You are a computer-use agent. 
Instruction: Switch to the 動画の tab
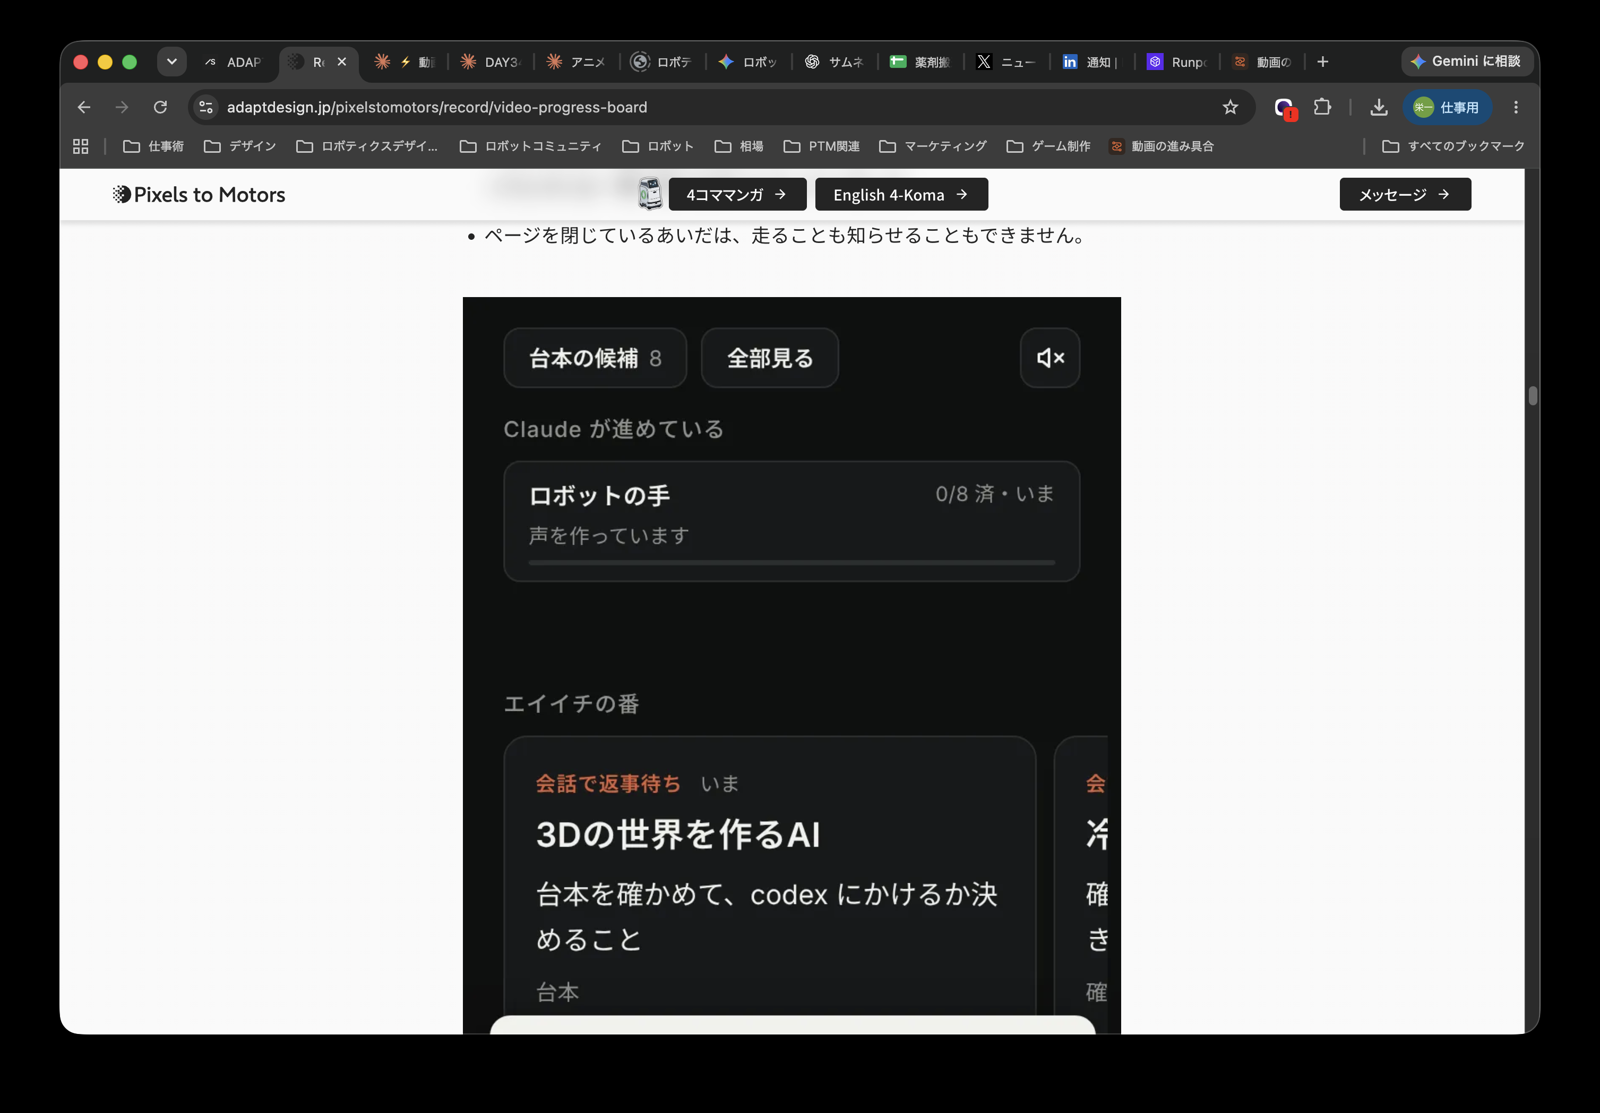pyautogui.click(x=1264, y=62)
